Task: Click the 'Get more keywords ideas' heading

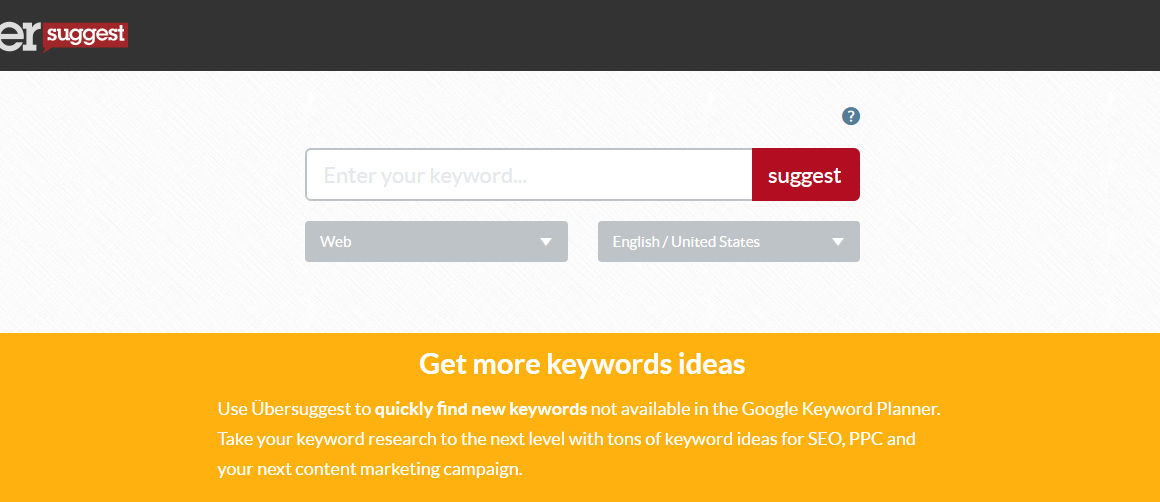Action: (x=582, y=364)
